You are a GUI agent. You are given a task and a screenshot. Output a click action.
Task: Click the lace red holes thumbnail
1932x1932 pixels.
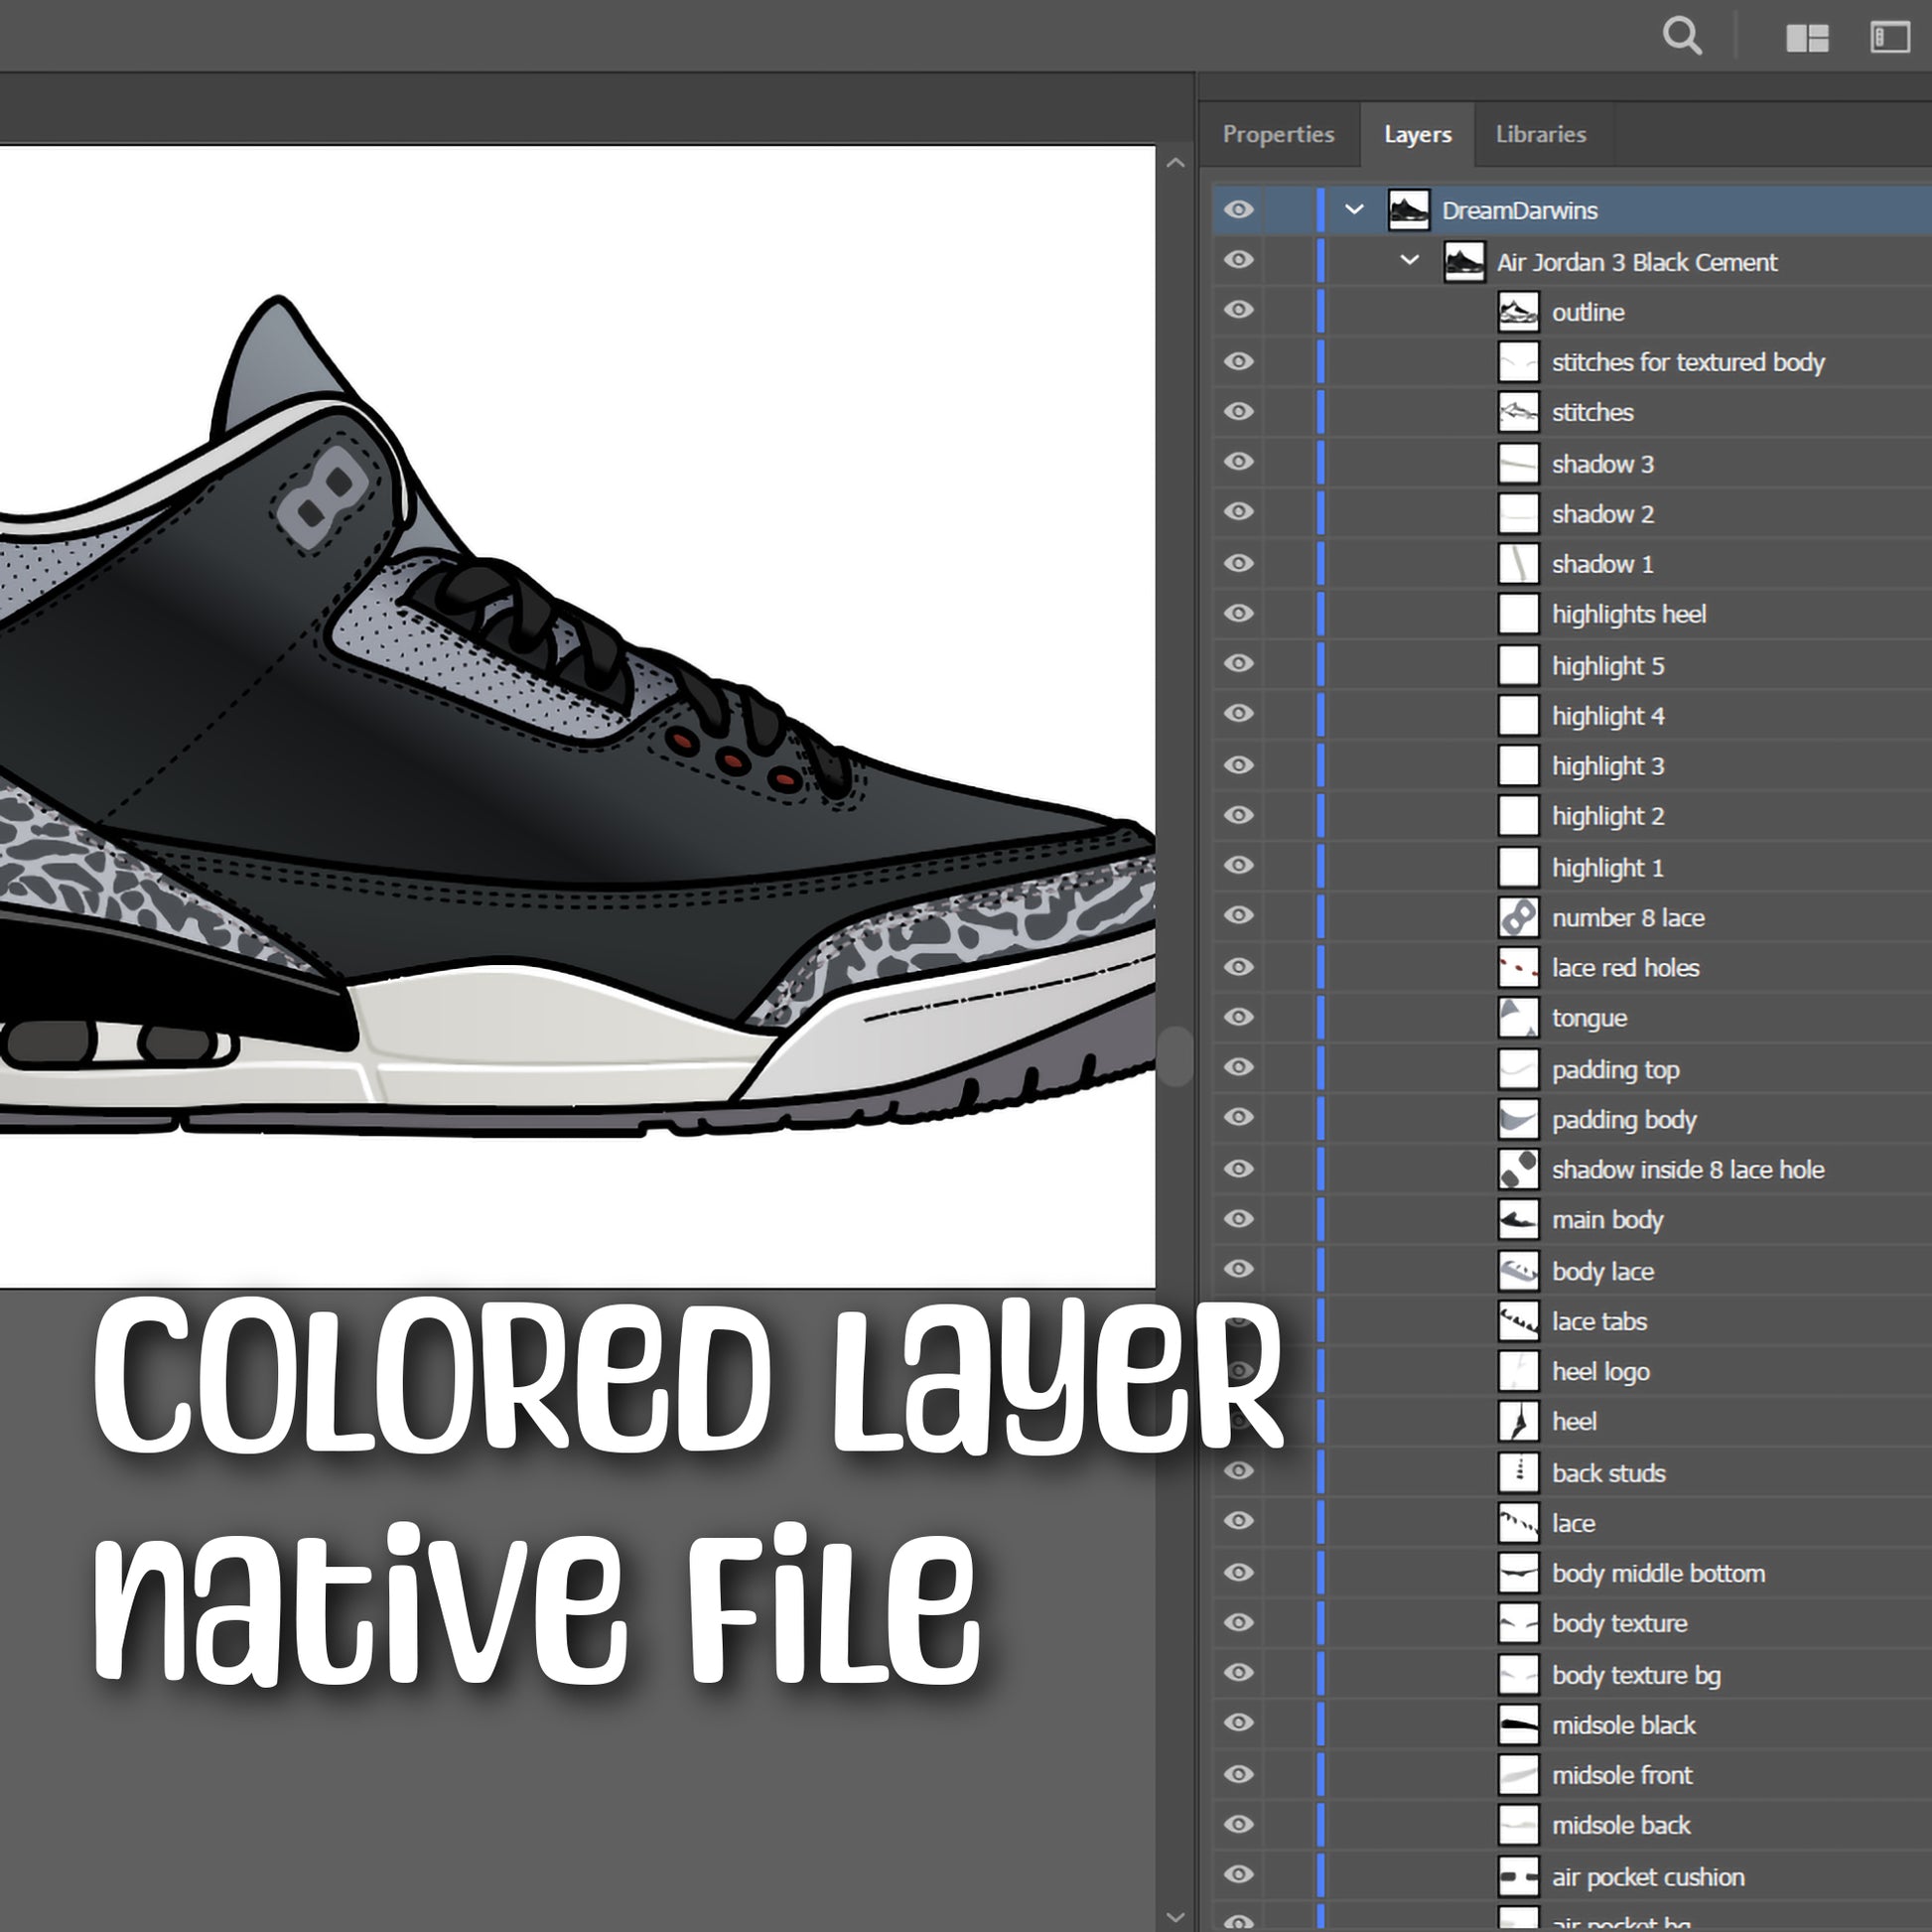pyautogui.click(x=1518, y=967)
